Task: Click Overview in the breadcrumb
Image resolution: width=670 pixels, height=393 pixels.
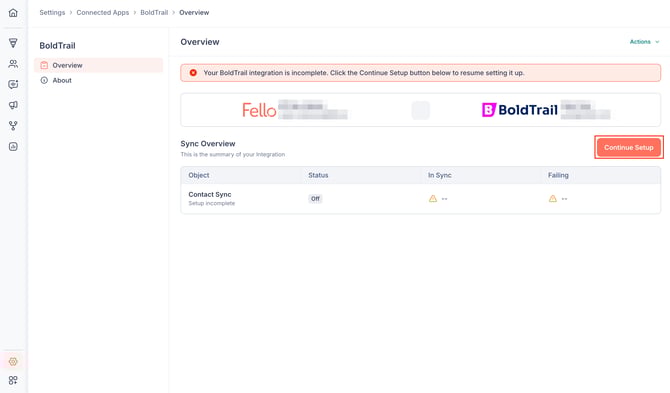Action: click(x=194, y=13)
